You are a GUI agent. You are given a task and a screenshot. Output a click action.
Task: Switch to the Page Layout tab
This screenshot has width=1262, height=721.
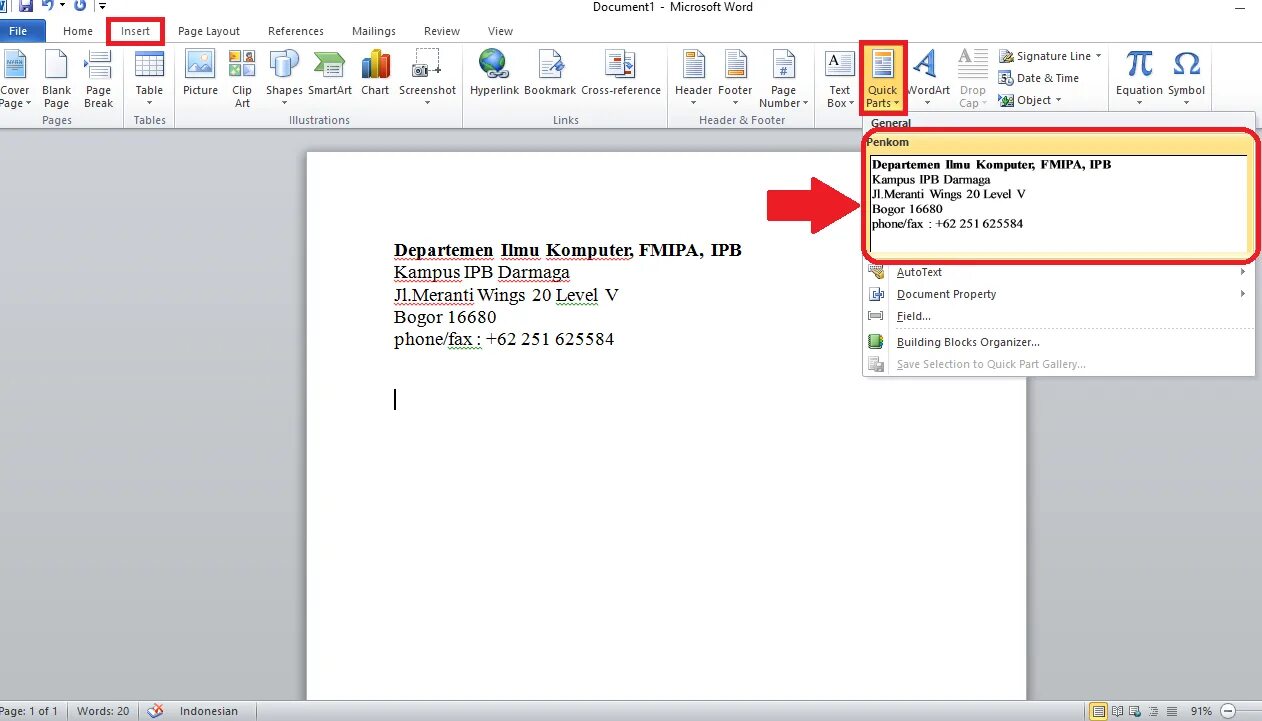(209, 31)
